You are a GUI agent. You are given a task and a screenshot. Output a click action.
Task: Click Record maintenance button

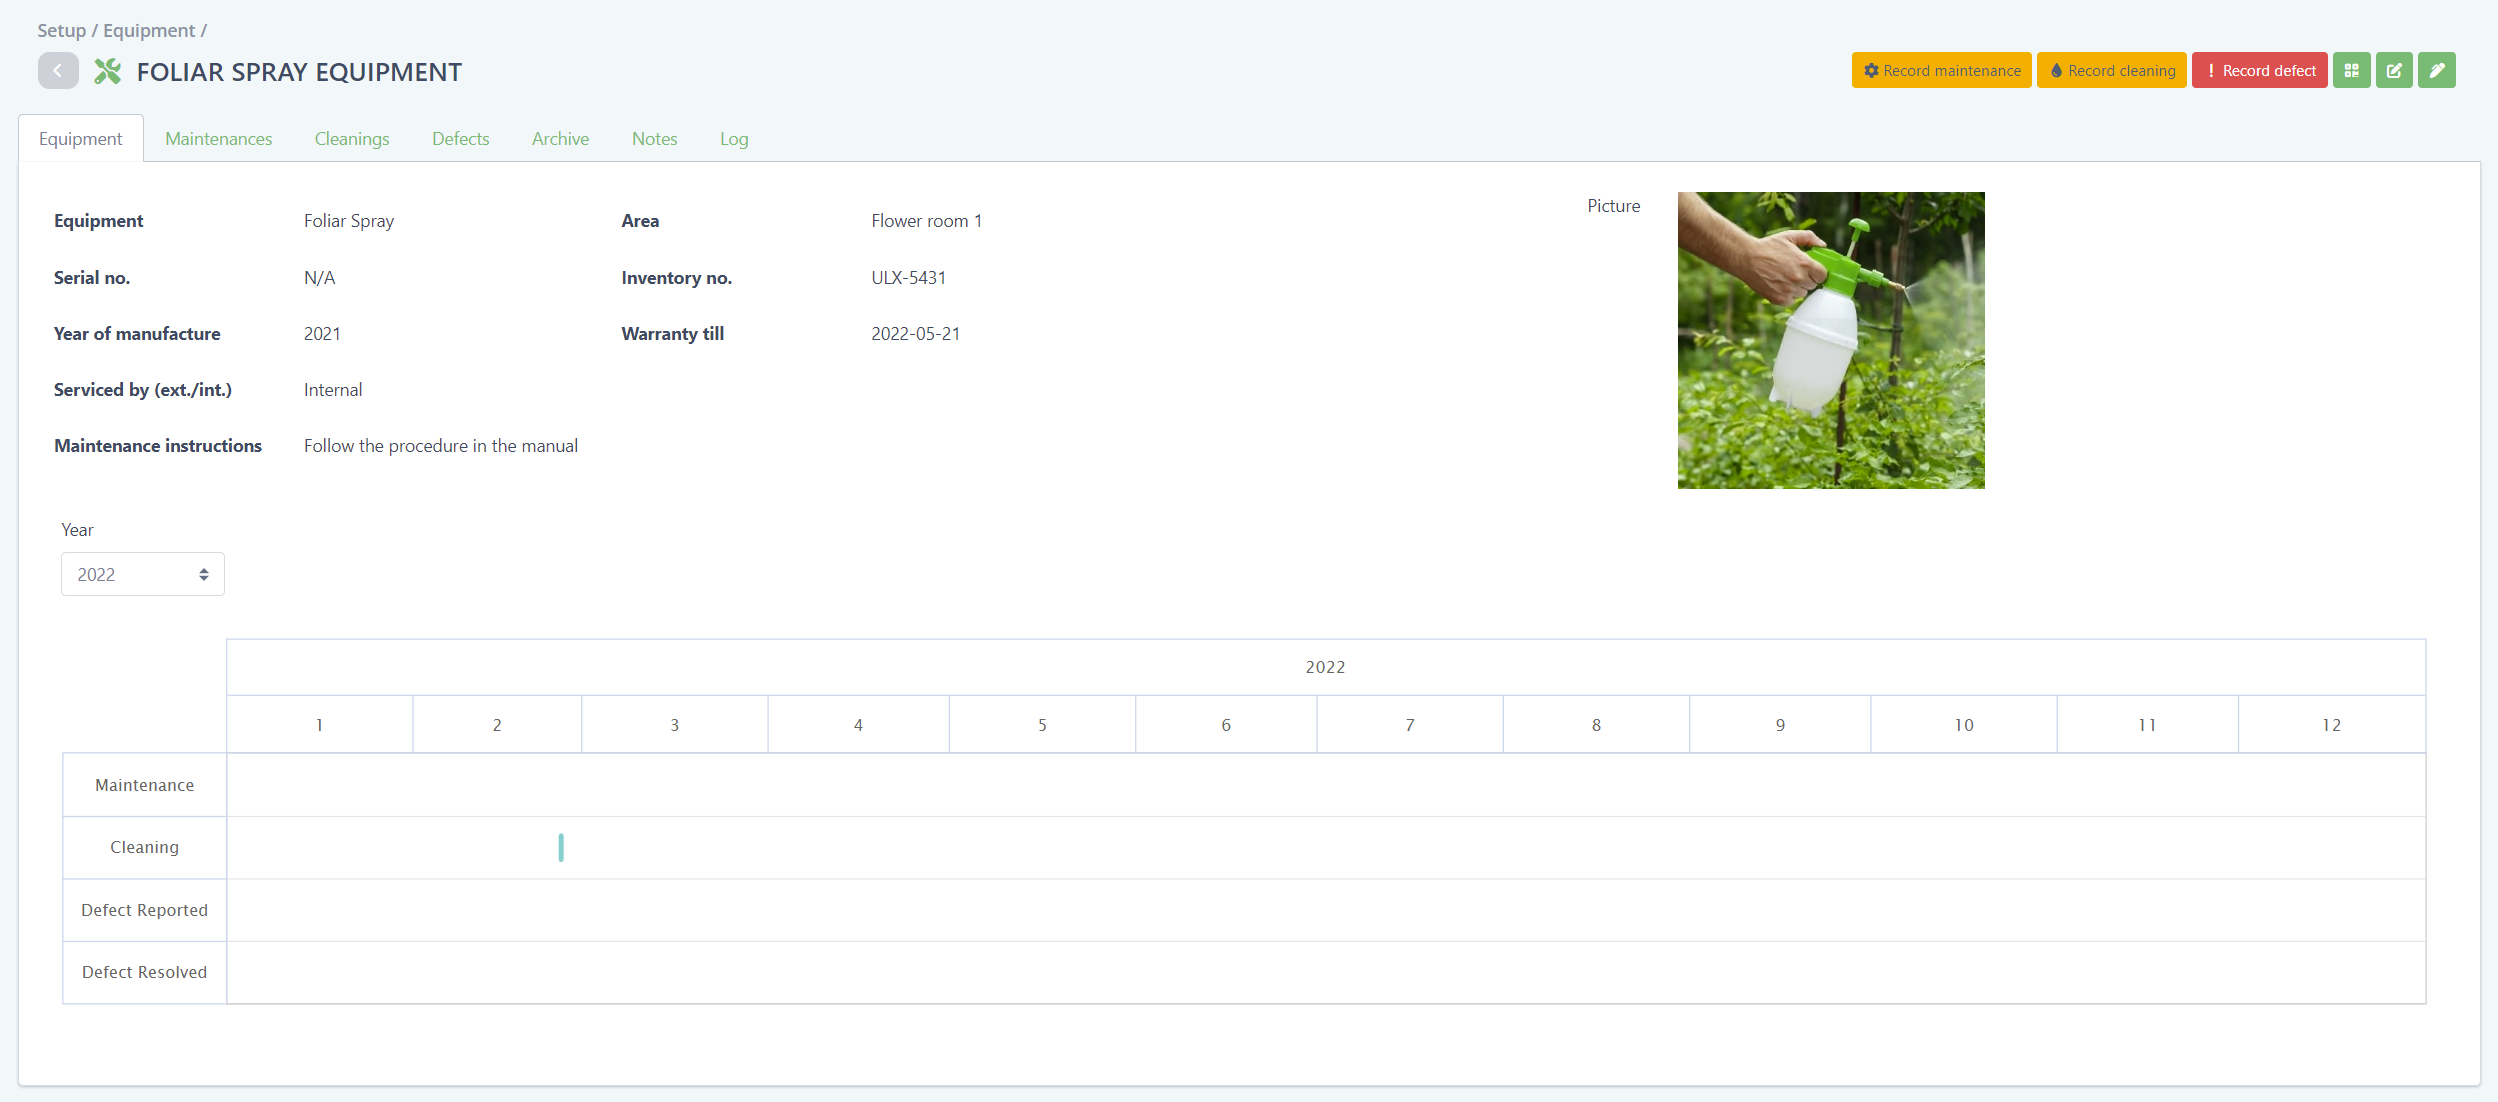click(1941, 71)
